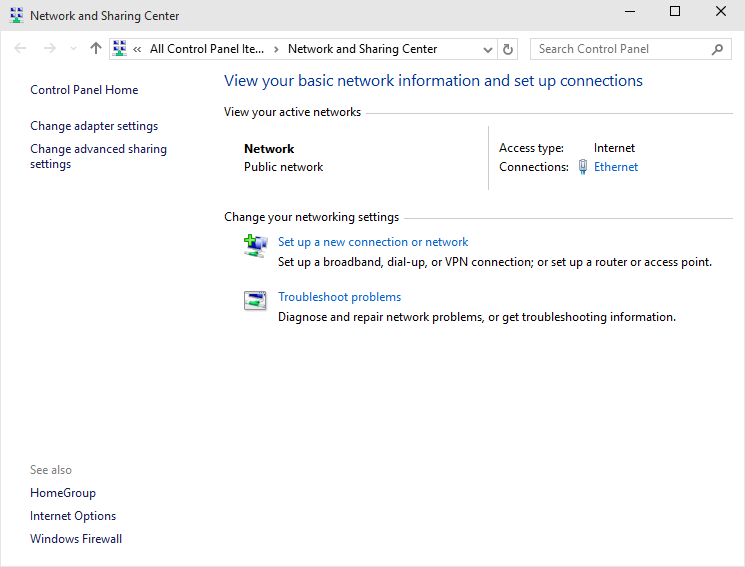This screenshot has width=745, height=567.
Task: Click the new connection setup icon
Action: point(256,246)
